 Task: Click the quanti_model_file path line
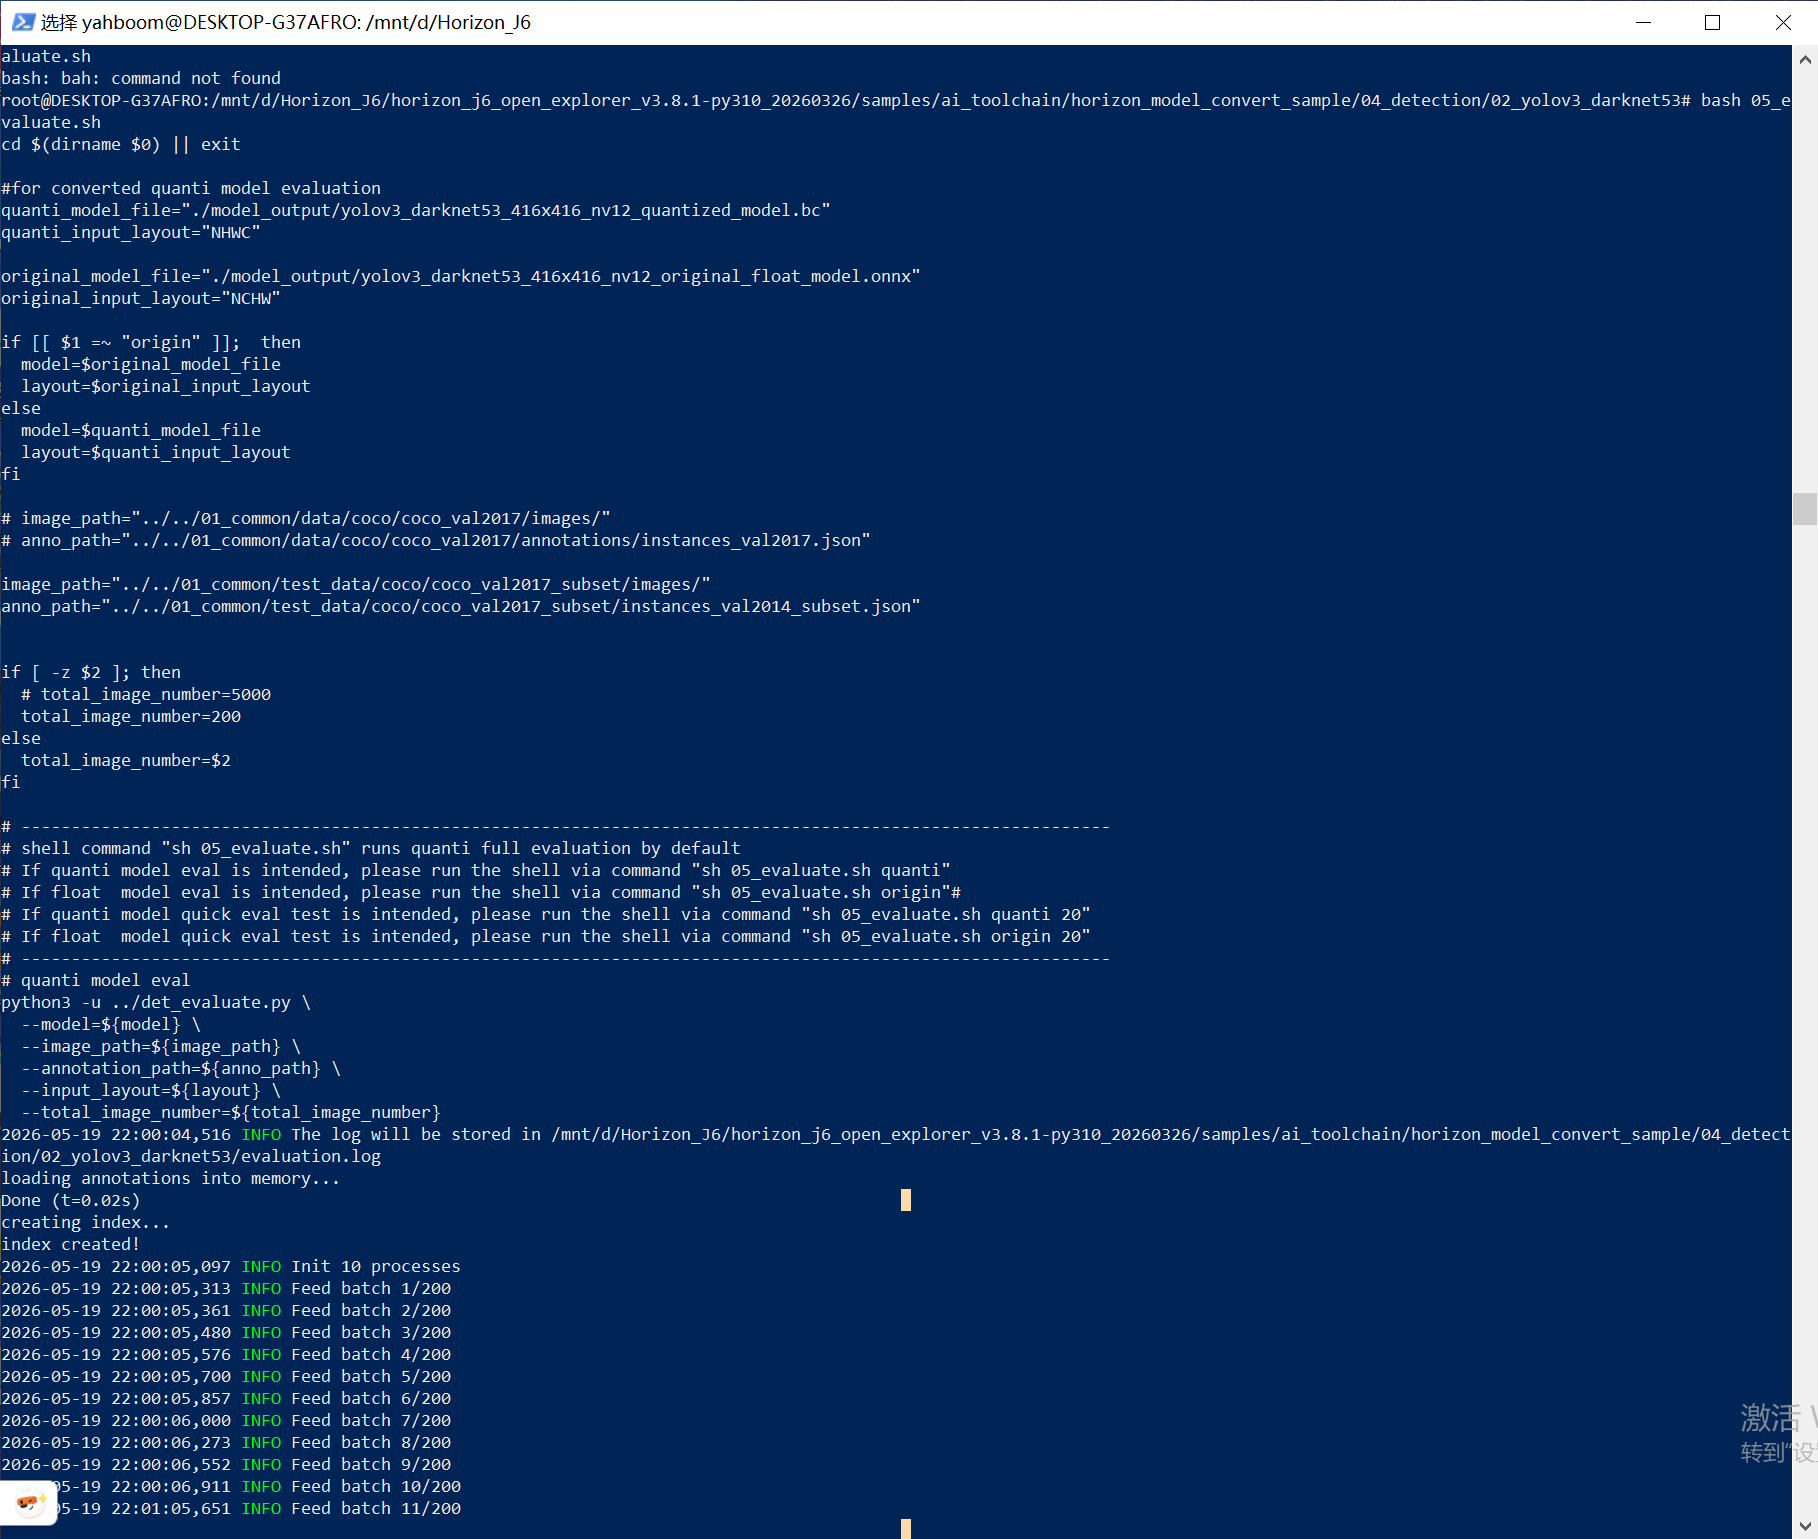click(416, 210)
